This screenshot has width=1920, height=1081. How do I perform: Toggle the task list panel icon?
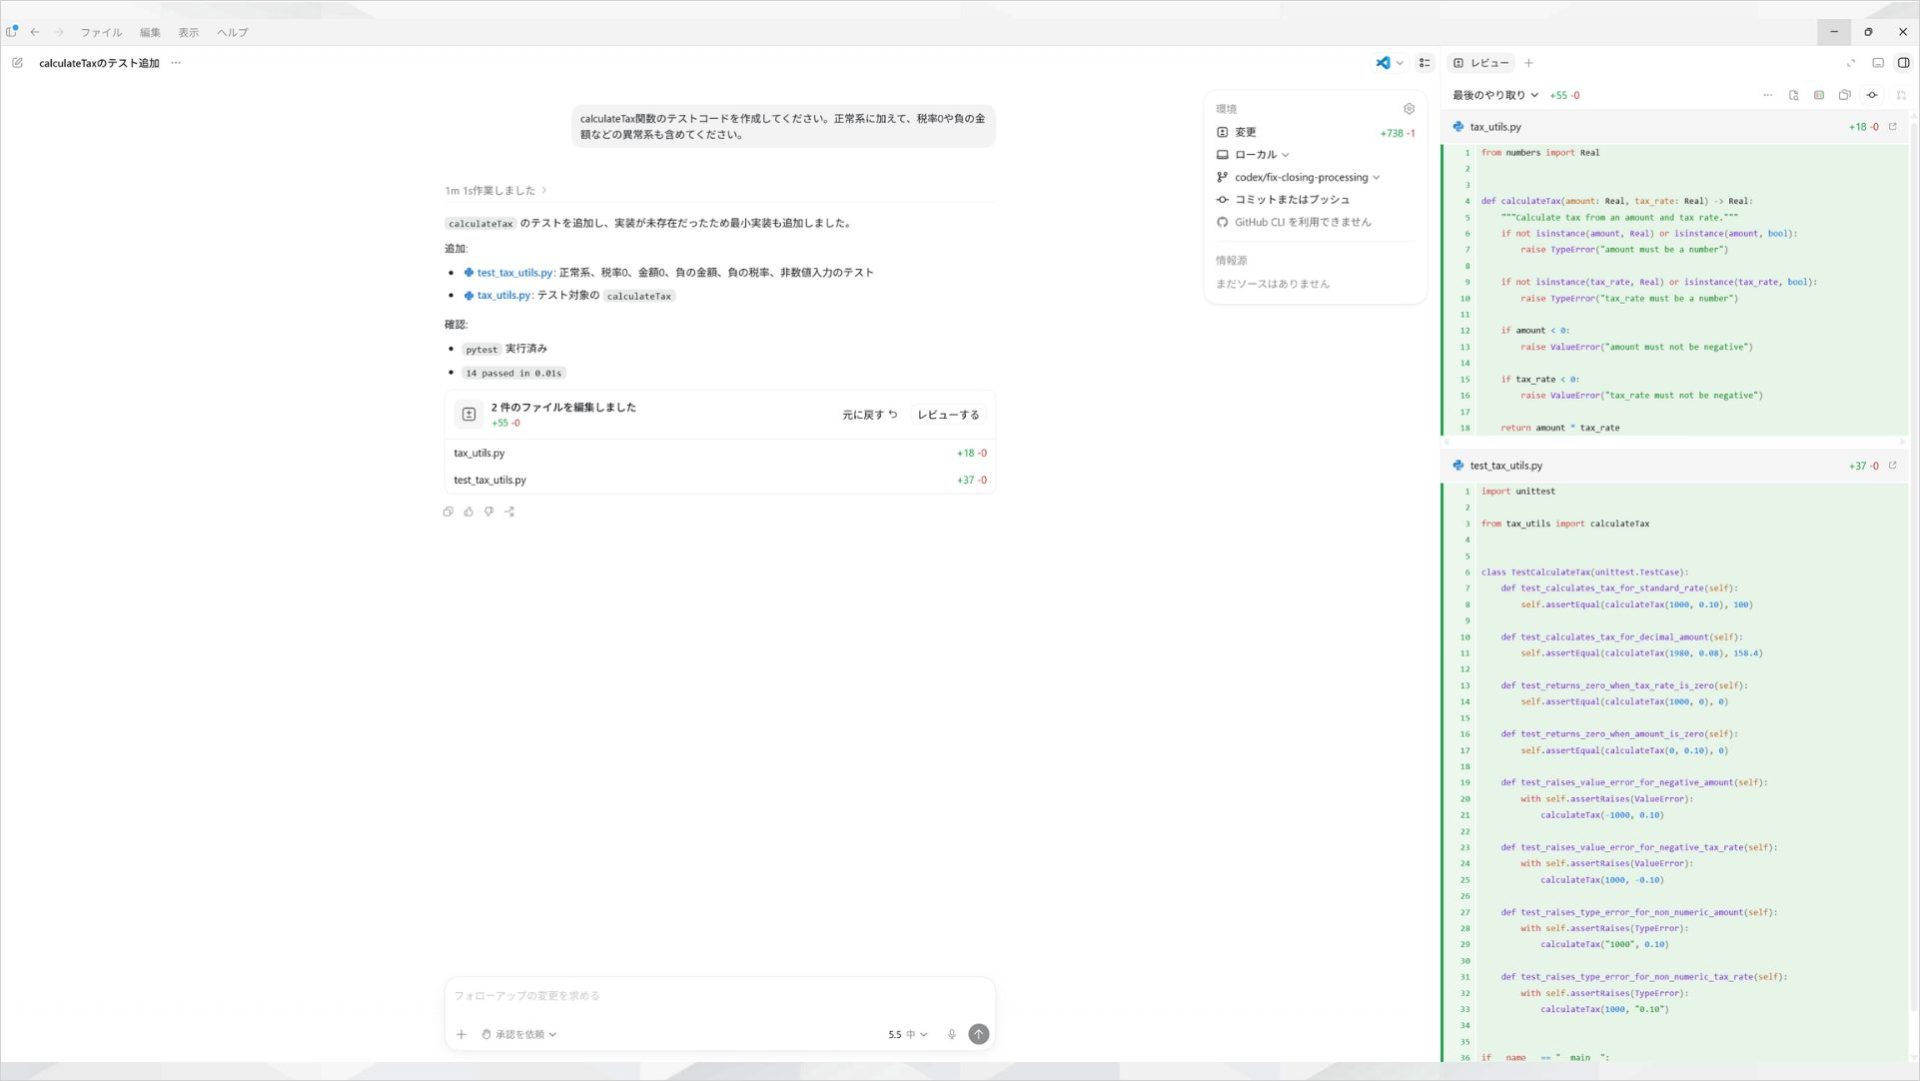1425,63
